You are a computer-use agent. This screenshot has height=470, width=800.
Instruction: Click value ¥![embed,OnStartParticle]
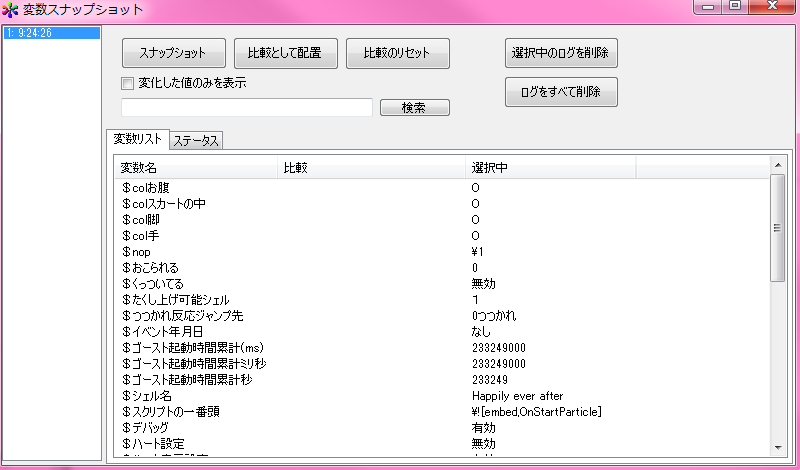click(x=537, y=412)
